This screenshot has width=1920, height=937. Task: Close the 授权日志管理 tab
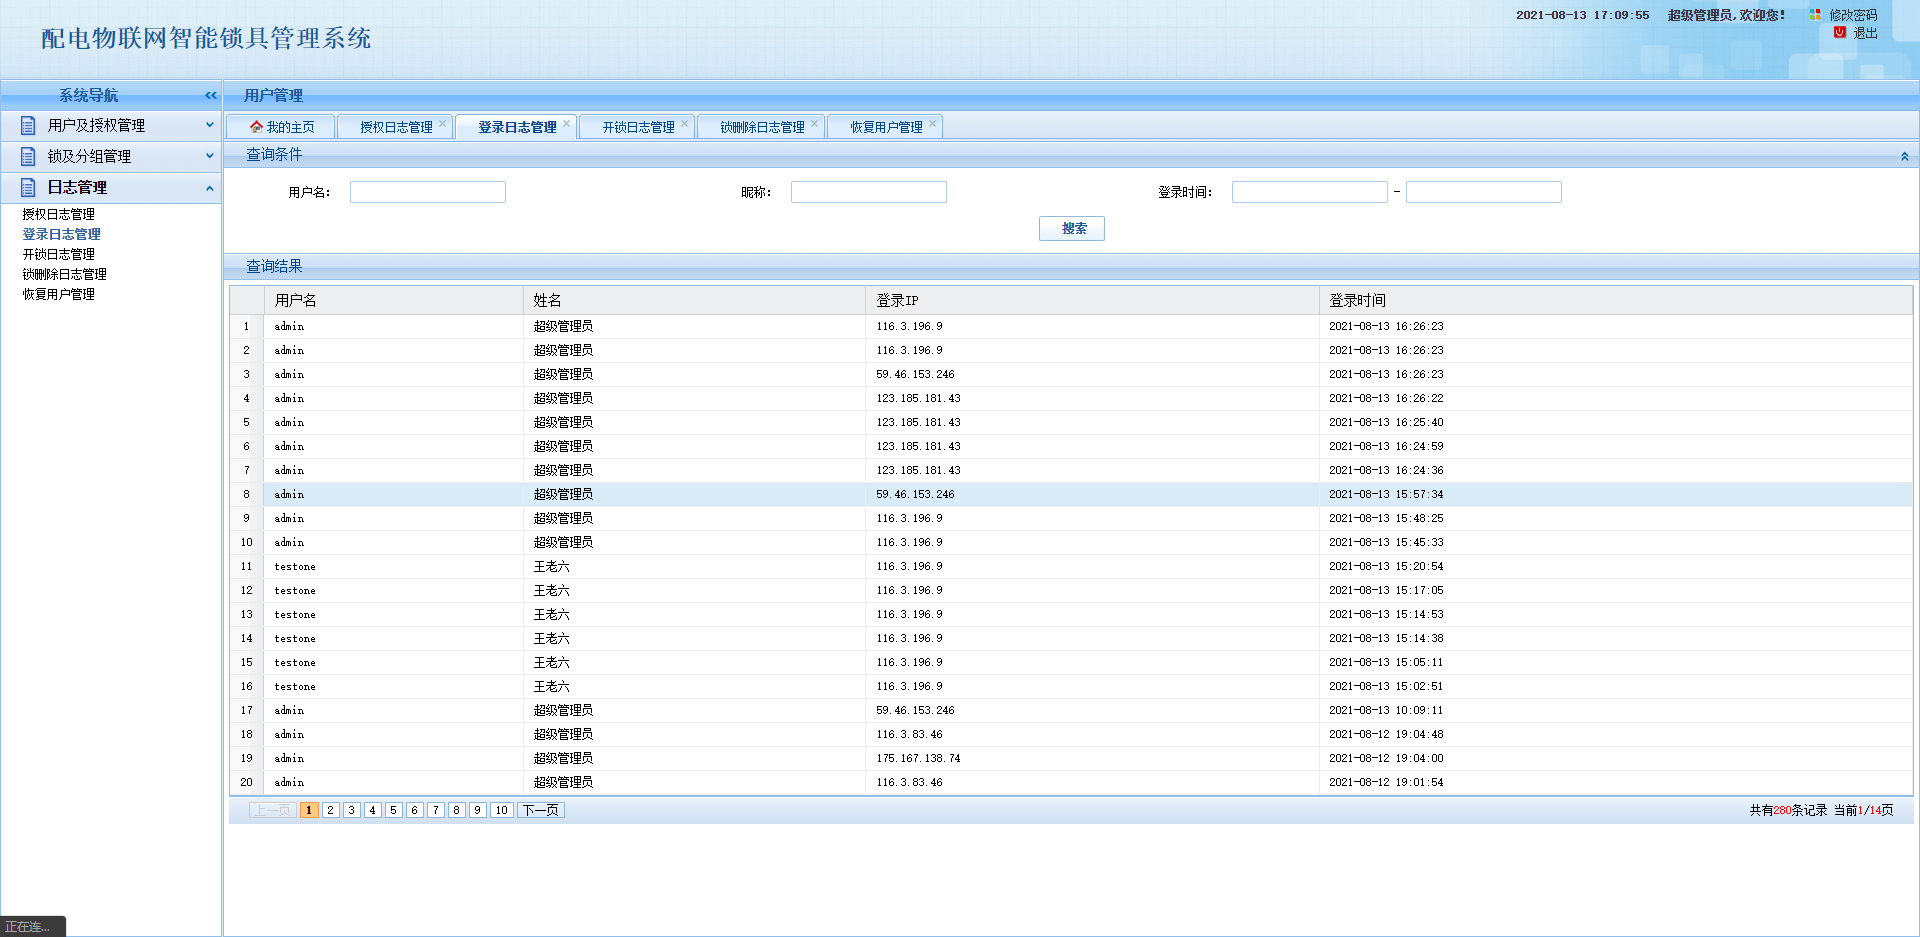tap(442, 124)
